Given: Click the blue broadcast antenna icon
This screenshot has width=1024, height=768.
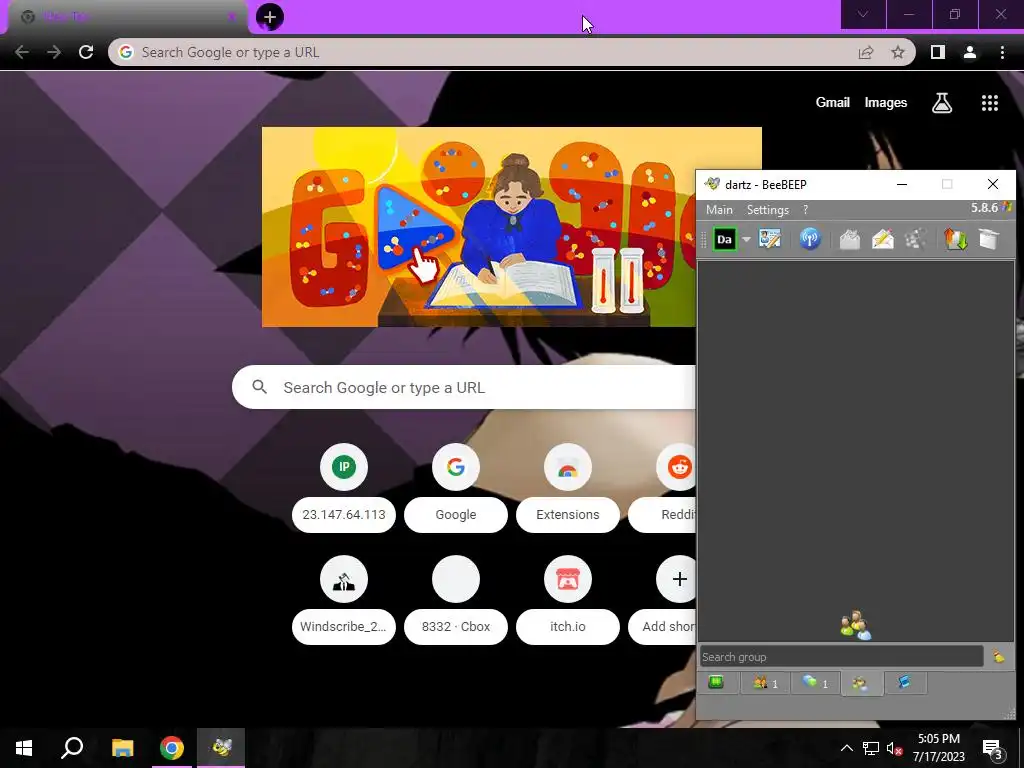Looking at the screenshot, I should (810, 239).
